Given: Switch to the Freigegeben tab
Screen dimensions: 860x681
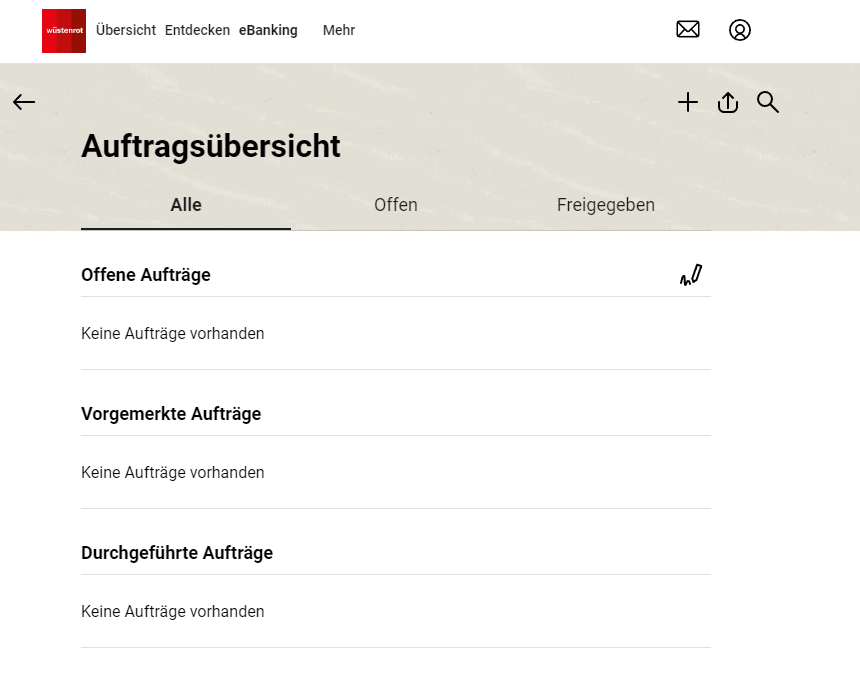Looking at the screenshot, I should 606,205.
